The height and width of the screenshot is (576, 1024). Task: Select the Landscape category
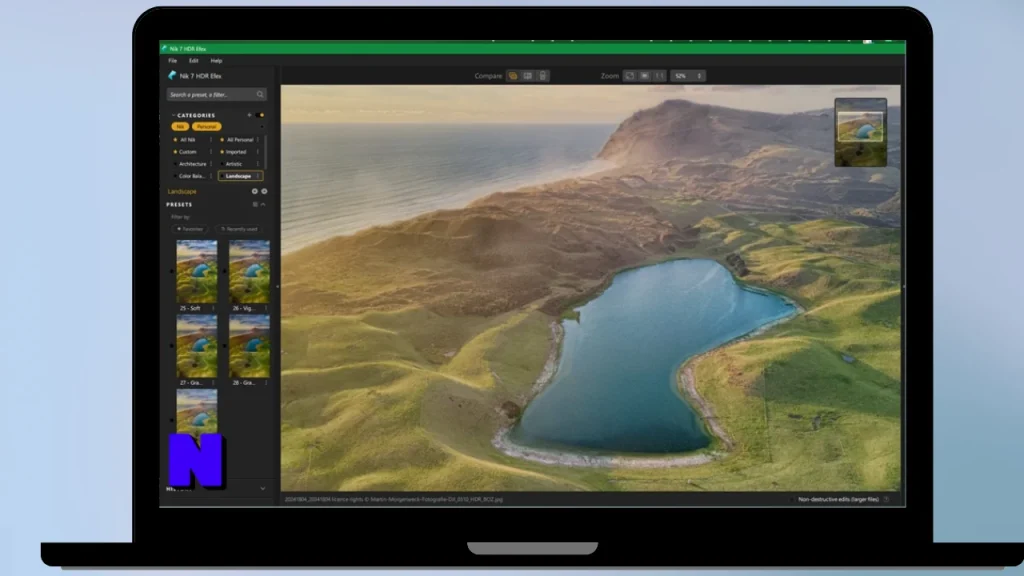tap(238, 176)
